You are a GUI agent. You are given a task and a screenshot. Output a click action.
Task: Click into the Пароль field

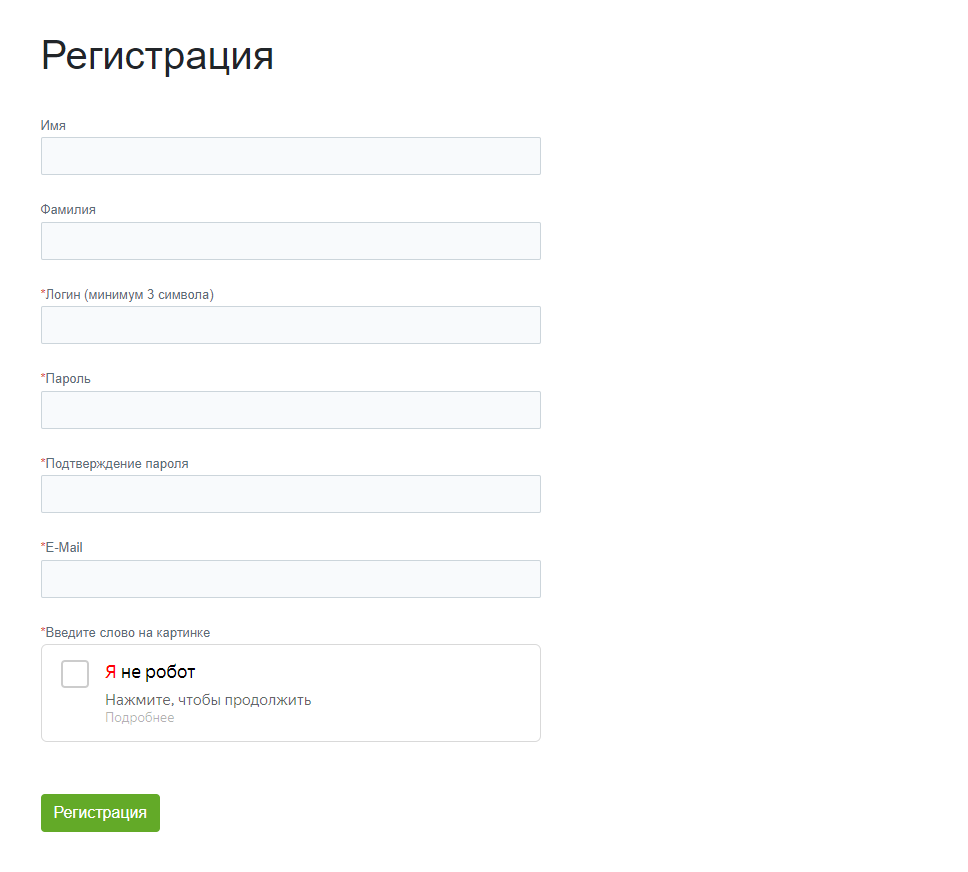coord(290,410)
